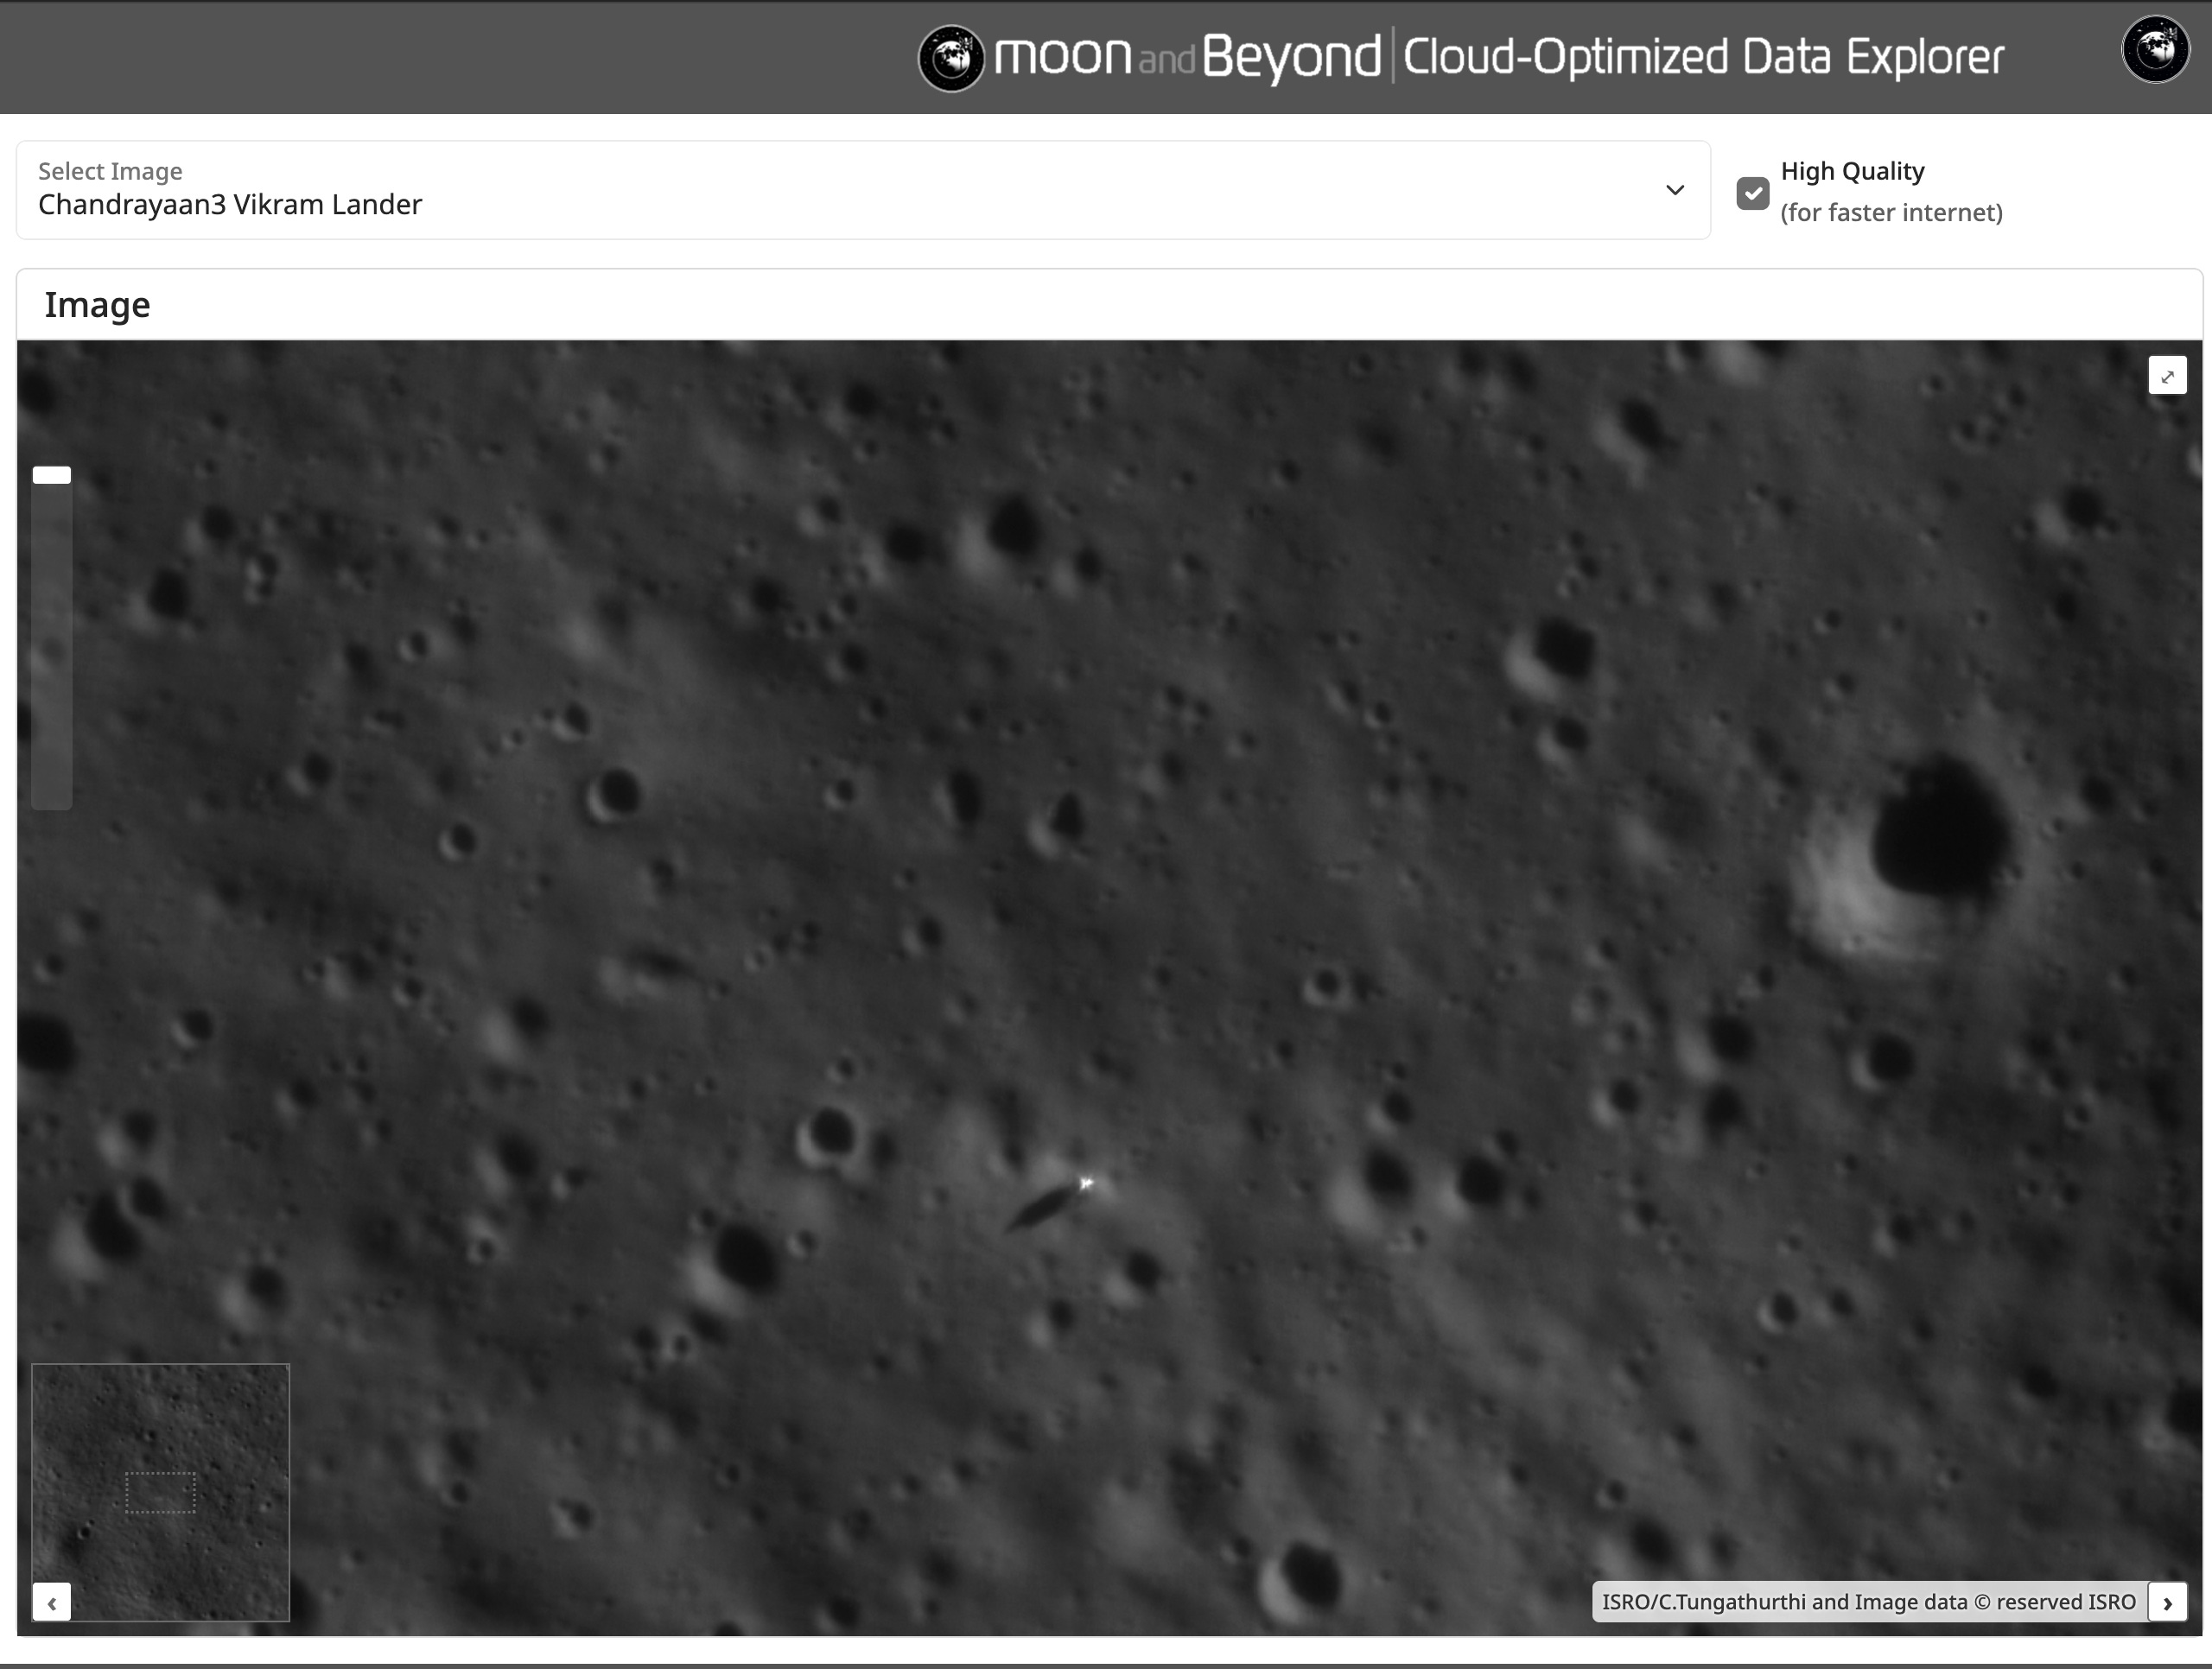Click the round moon logo at top-right corner
Screen dimensions: 2212x1669
(2155, 48)
